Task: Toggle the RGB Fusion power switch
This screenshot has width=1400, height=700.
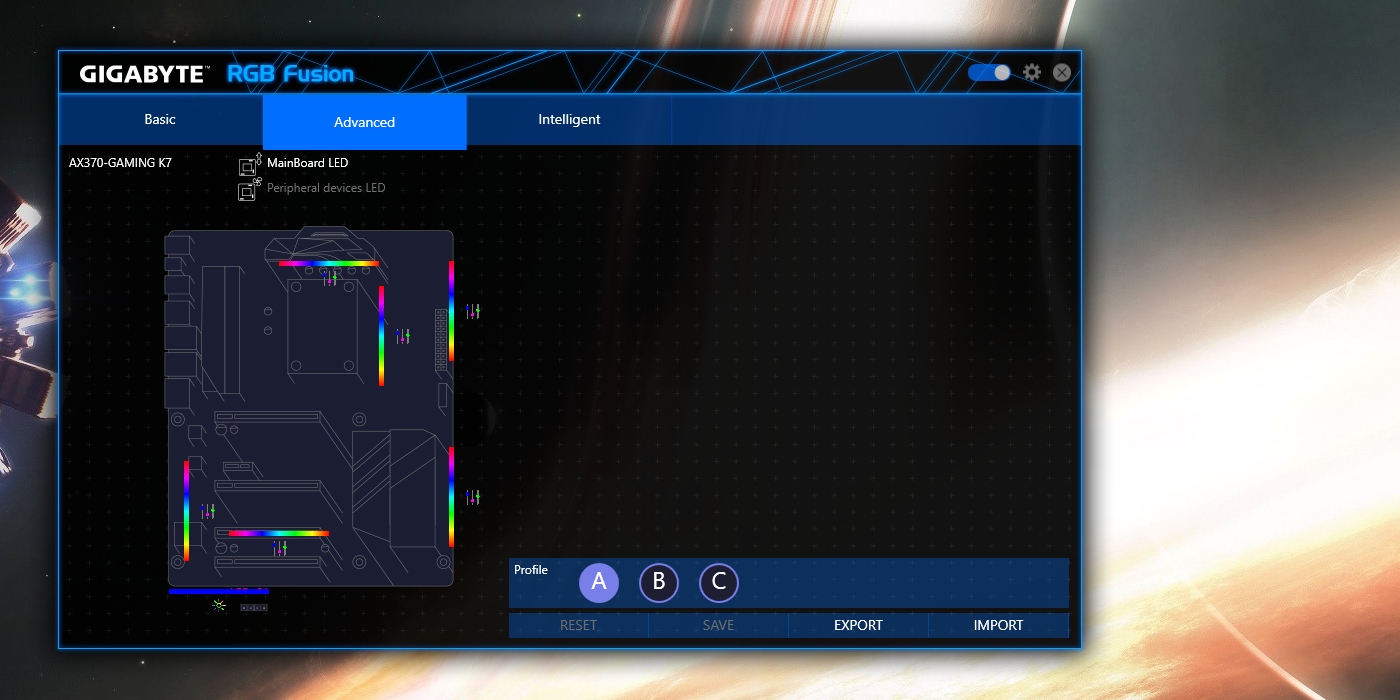Action: [x=989, y=73]
